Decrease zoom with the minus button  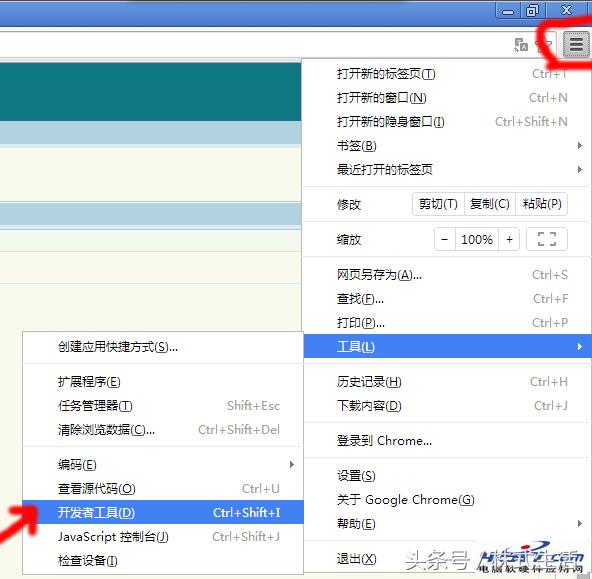pos(445,239)
